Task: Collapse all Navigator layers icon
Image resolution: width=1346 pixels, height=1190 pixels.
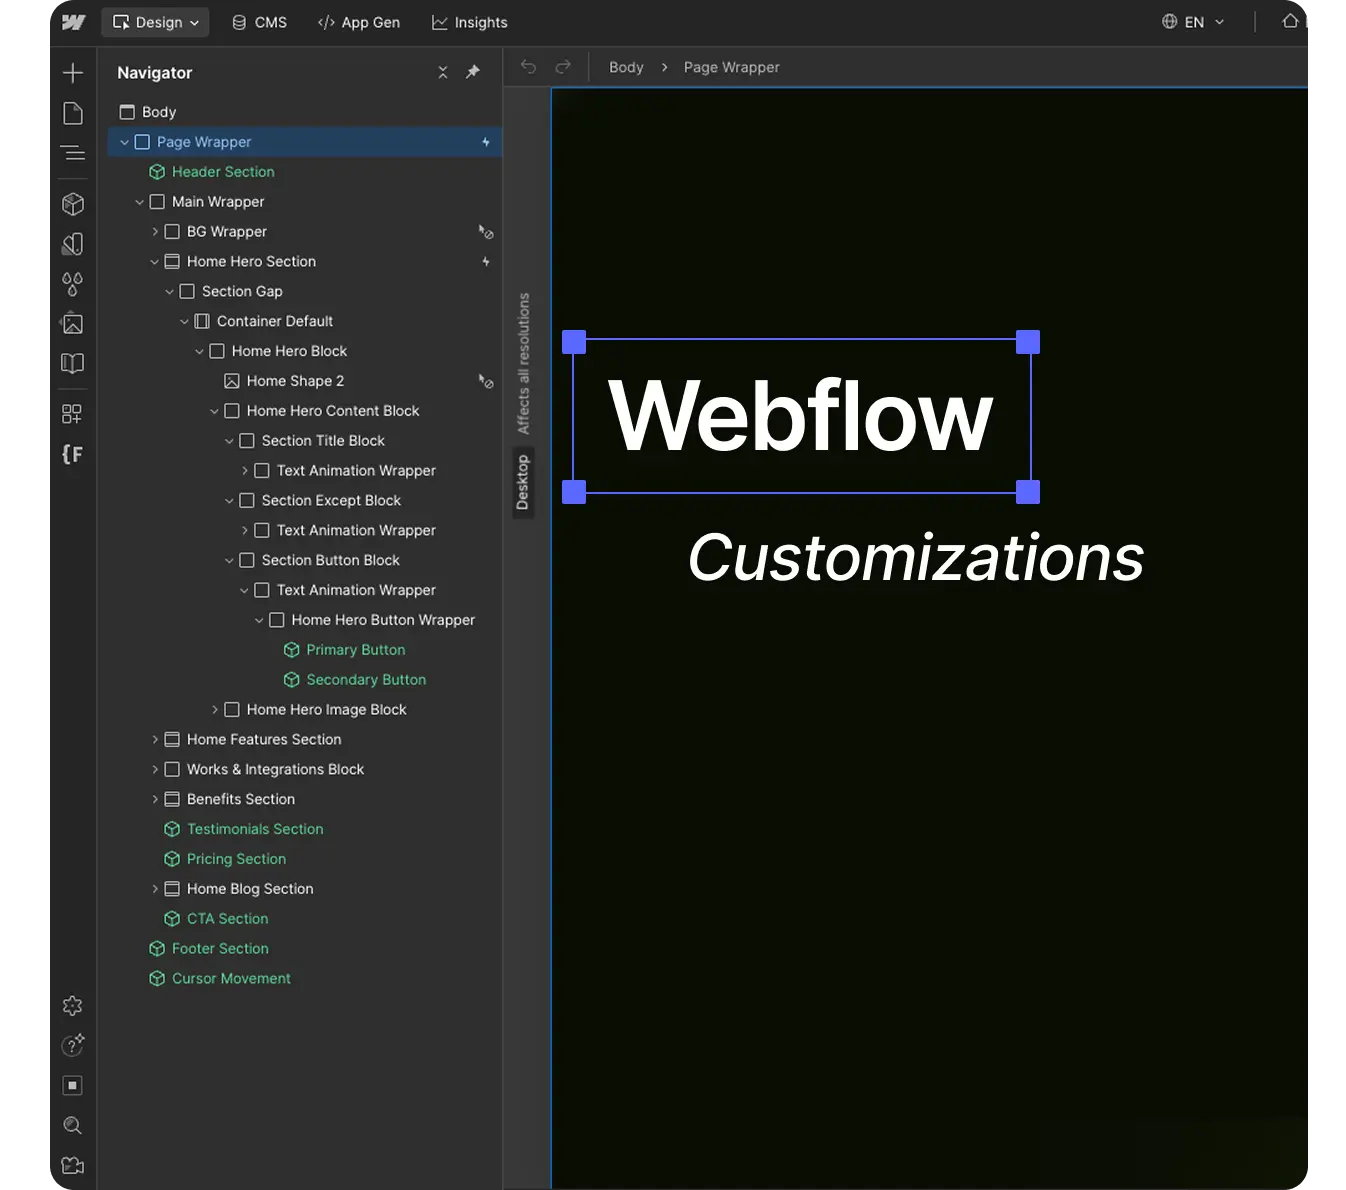Action: (443, 72)
